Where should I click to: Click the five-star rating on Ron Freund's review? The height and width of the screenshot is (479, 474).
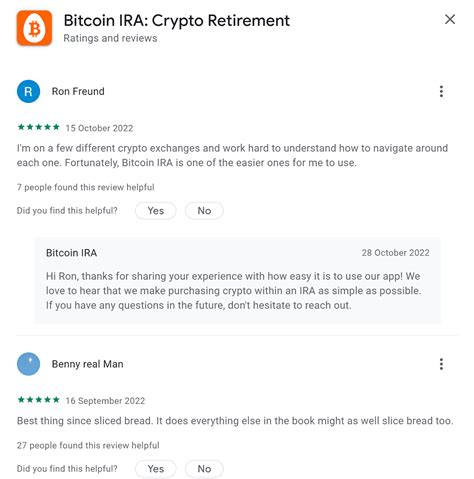tap(39, 127)
